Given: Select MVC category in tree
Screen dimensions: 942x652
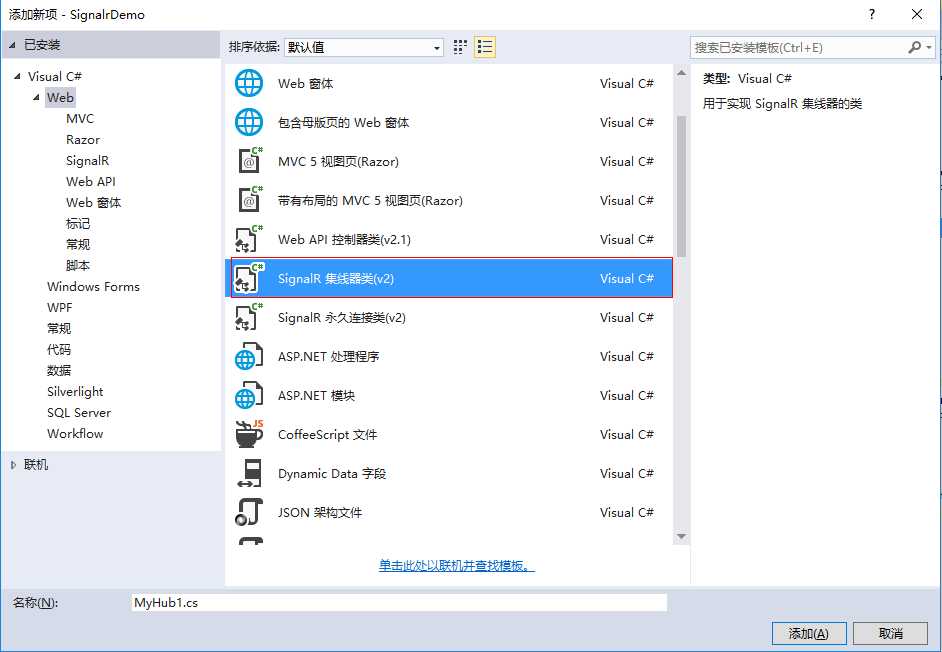Looking at the screenshot, I should pyautogui.click(x=80, y=118).
